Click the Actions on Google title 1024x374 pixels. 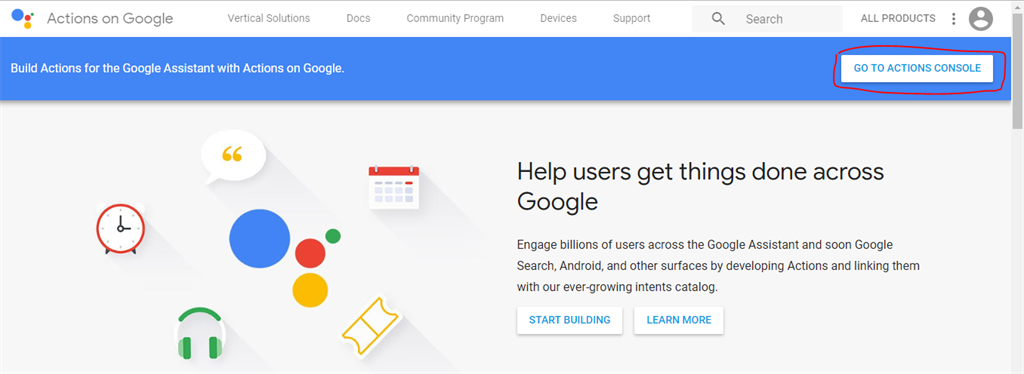click(110, 18)
